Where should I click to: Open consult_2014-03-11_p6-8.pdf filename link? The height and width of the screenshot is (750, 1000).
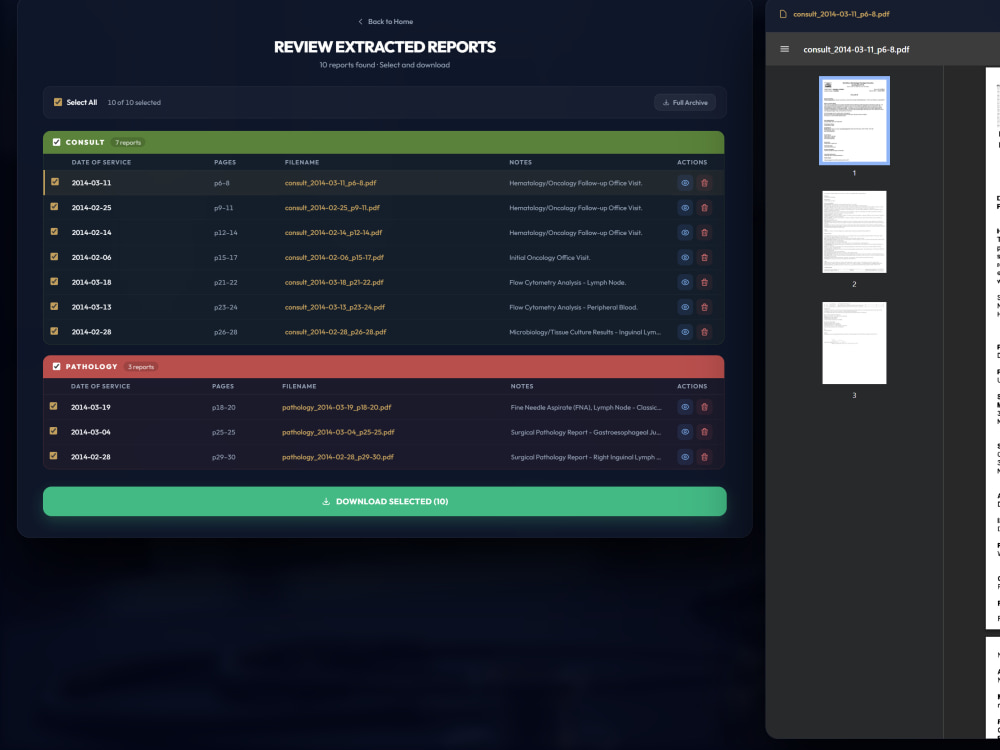[x=330, y=183]
